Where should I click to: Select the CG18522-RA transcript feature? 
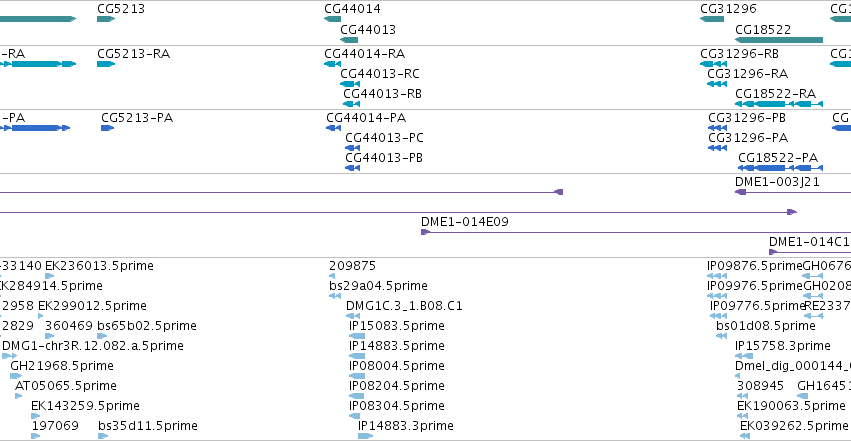click(x=779, y=104)
